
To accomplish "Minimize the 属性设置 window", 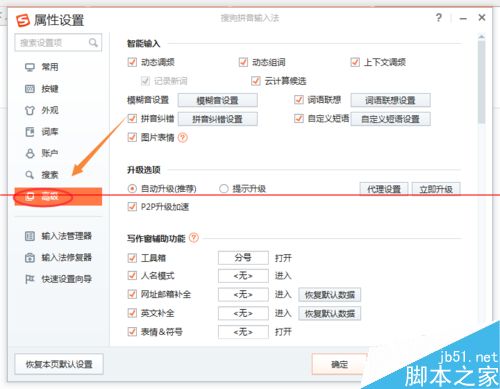I will (463, 18).
